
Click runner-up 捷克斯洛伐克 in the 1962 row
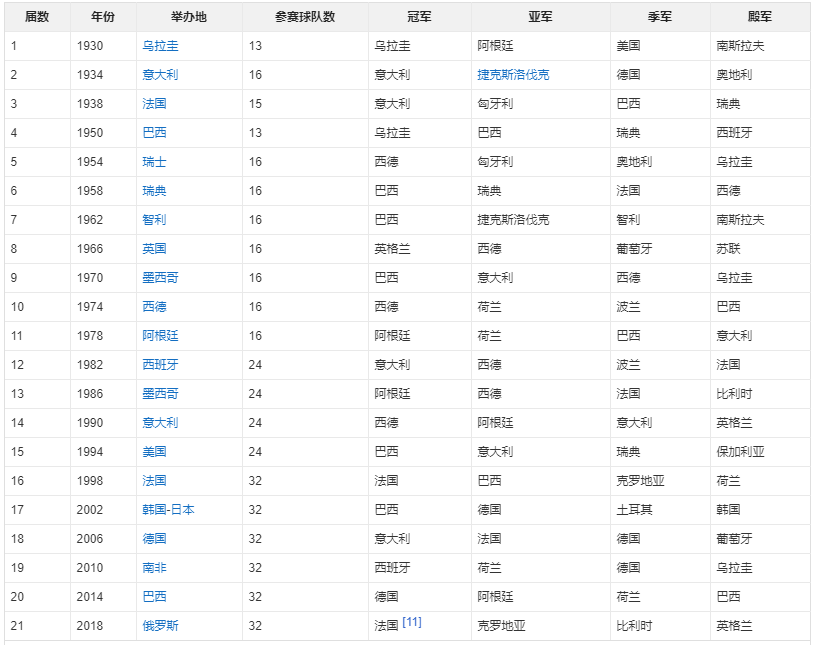(x=514, y=220)
